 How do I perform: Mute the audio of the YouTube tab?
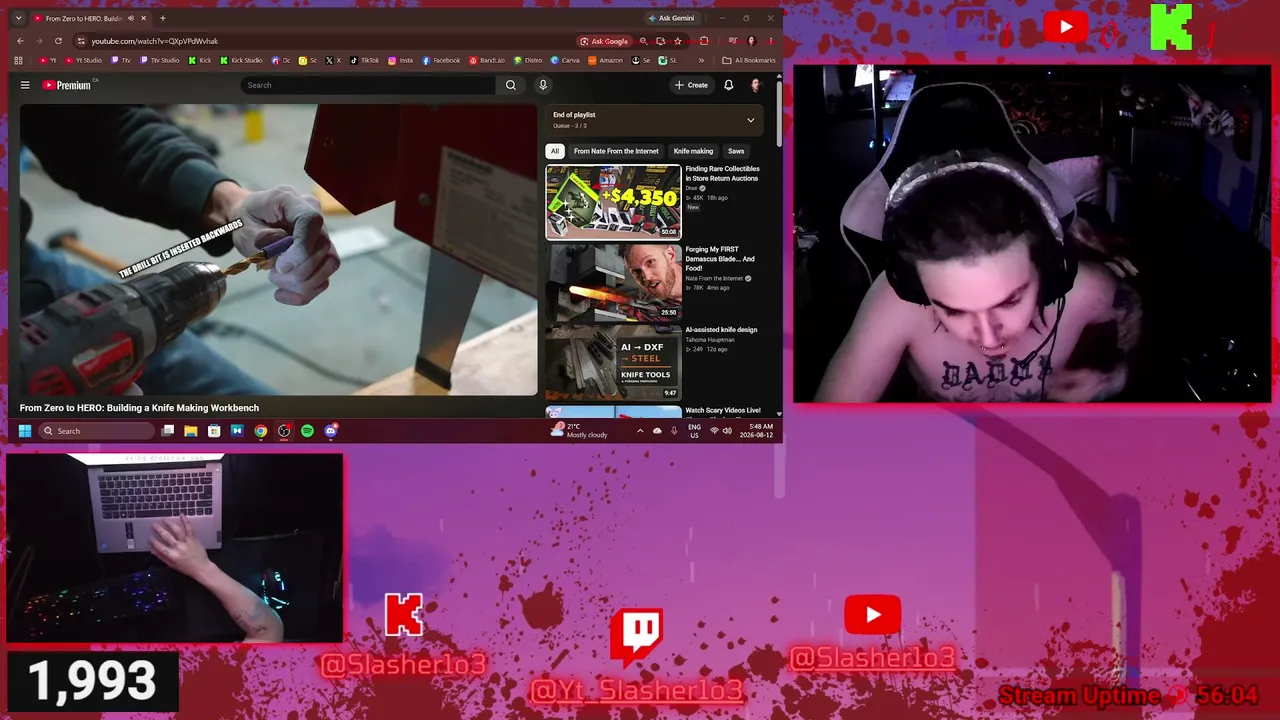coord(130,18)
